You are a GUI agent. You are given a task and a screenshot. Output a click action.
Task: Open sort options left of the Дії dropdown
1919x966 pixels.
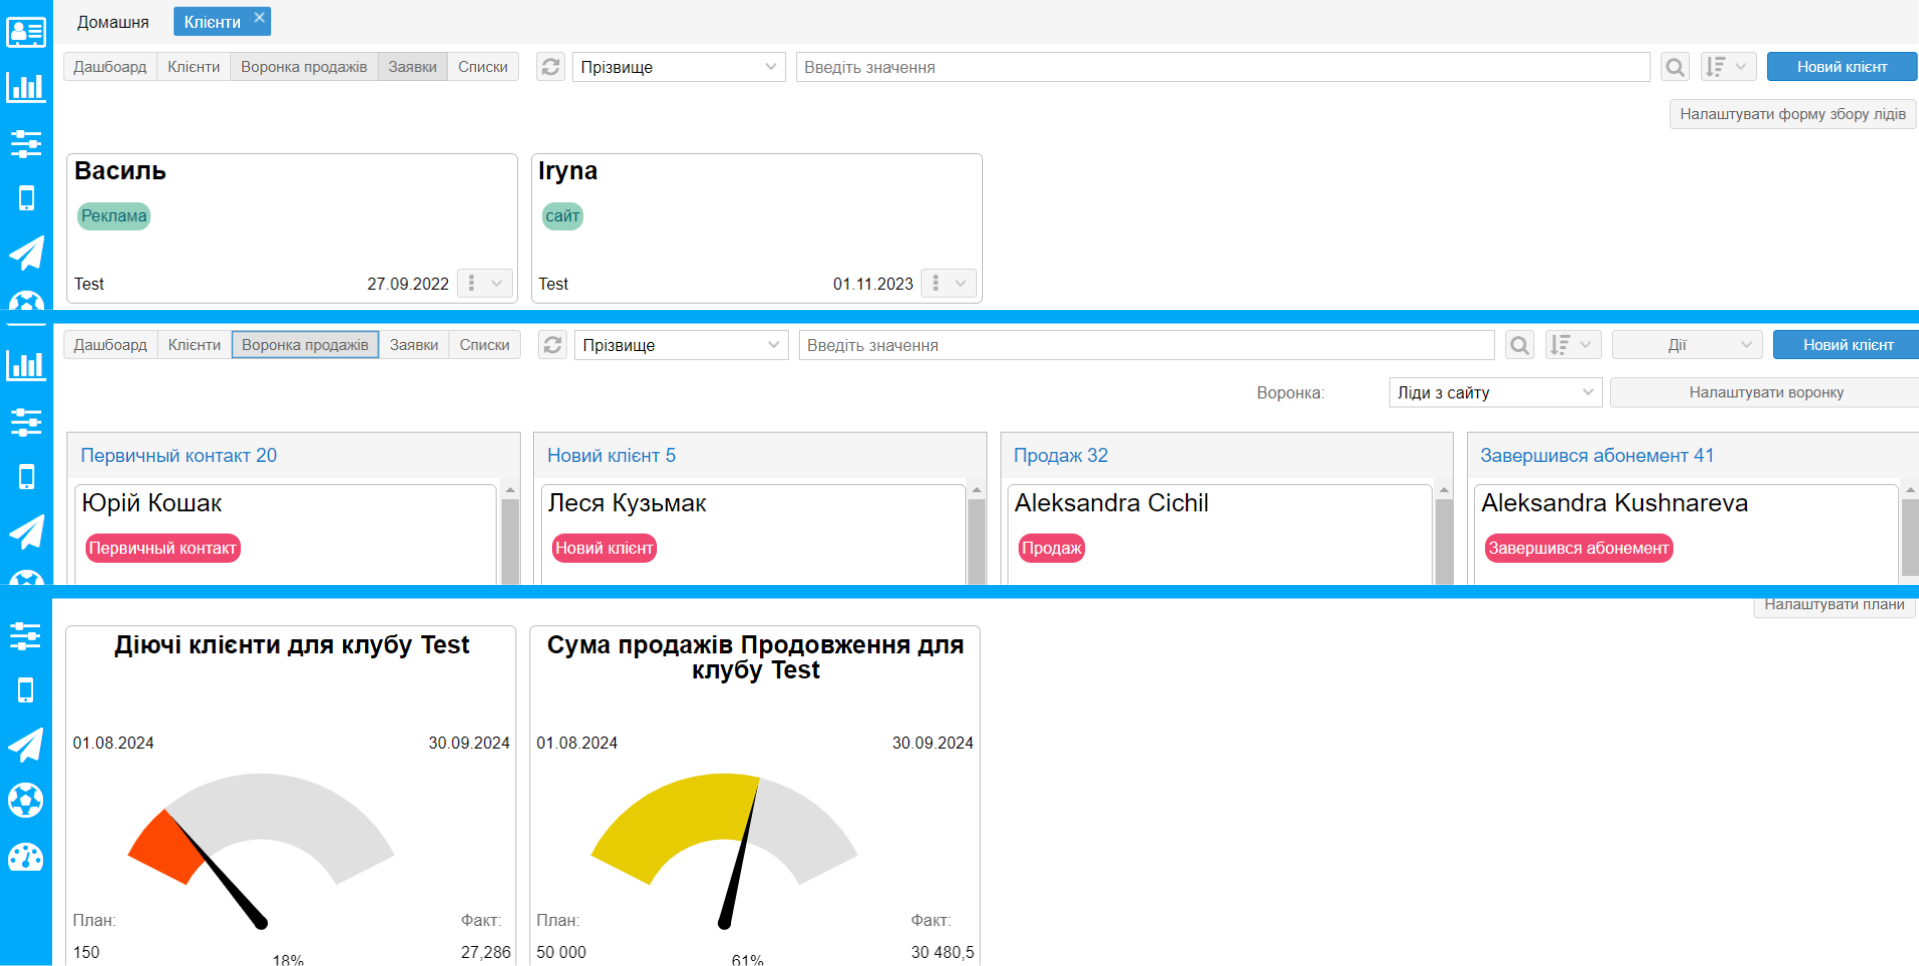click(x=1574, y=345)
